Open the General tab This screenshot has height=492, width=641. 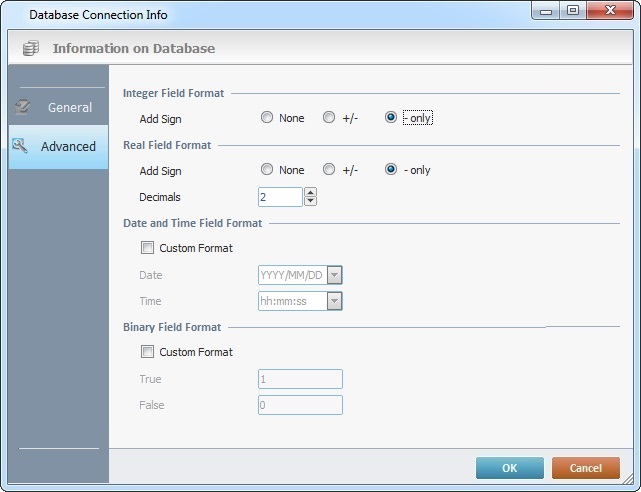tap(68, 107)
